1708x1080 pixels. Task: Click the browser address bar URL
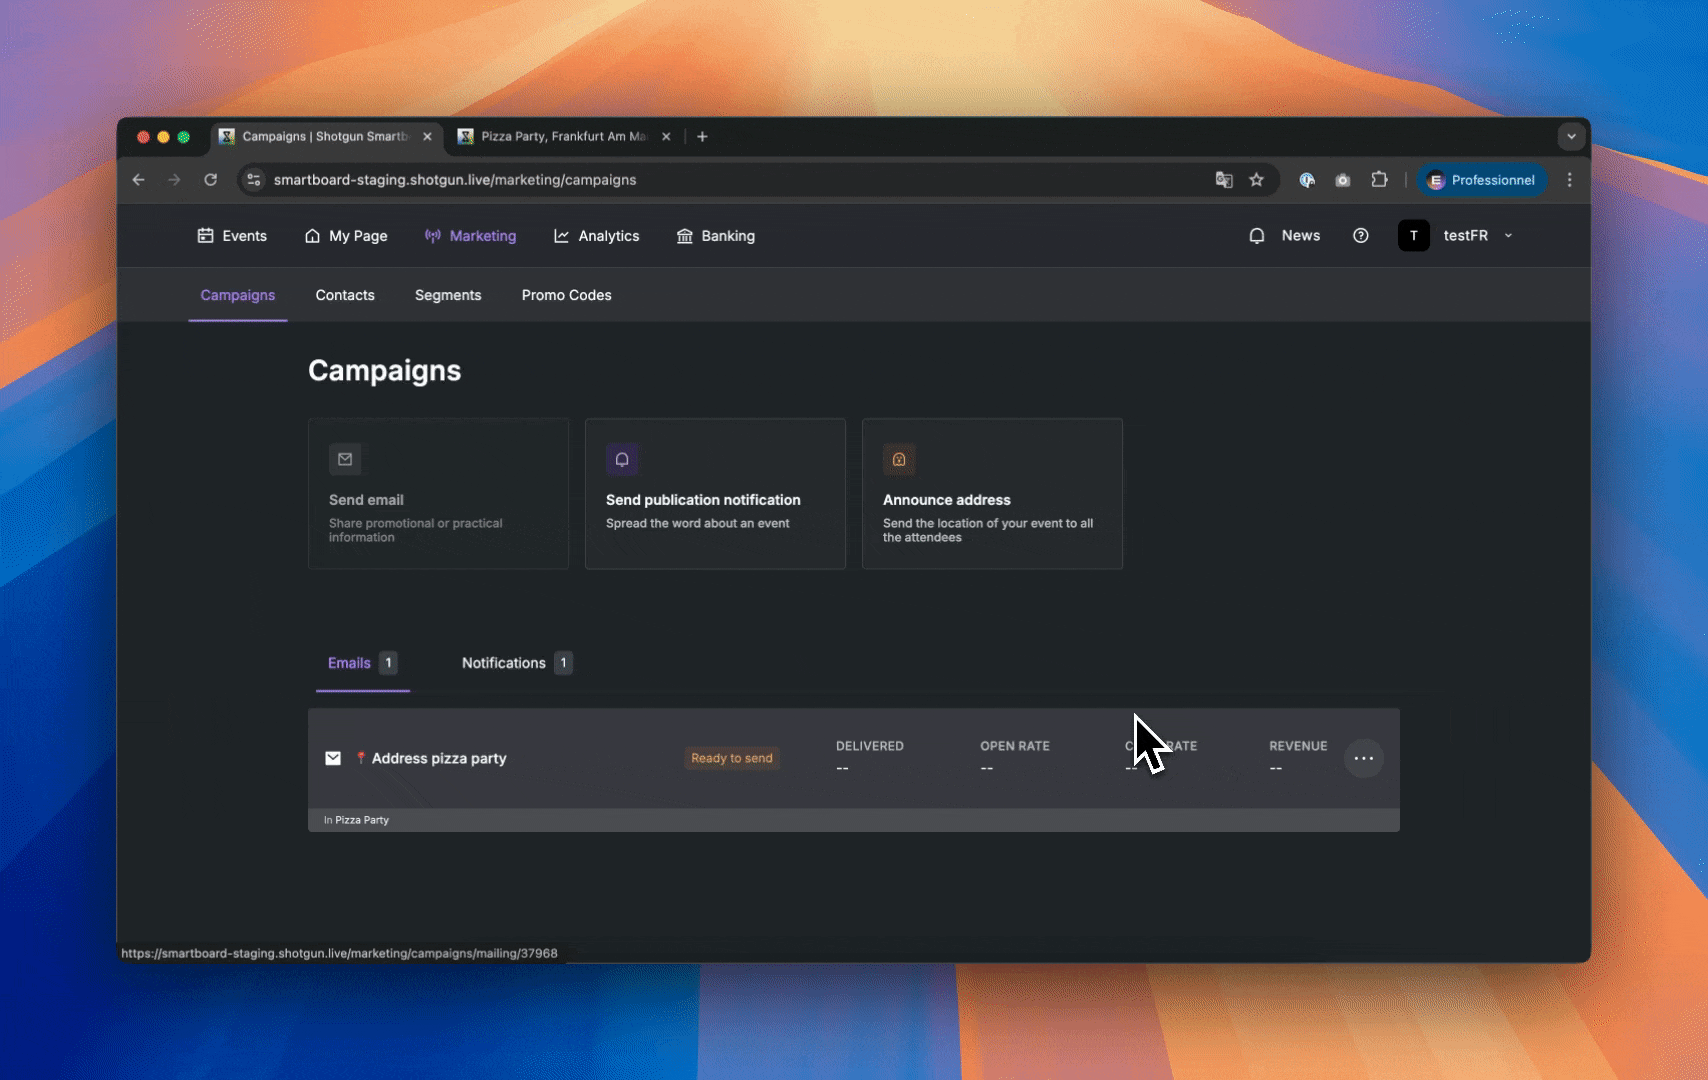(x=455, y=180)
